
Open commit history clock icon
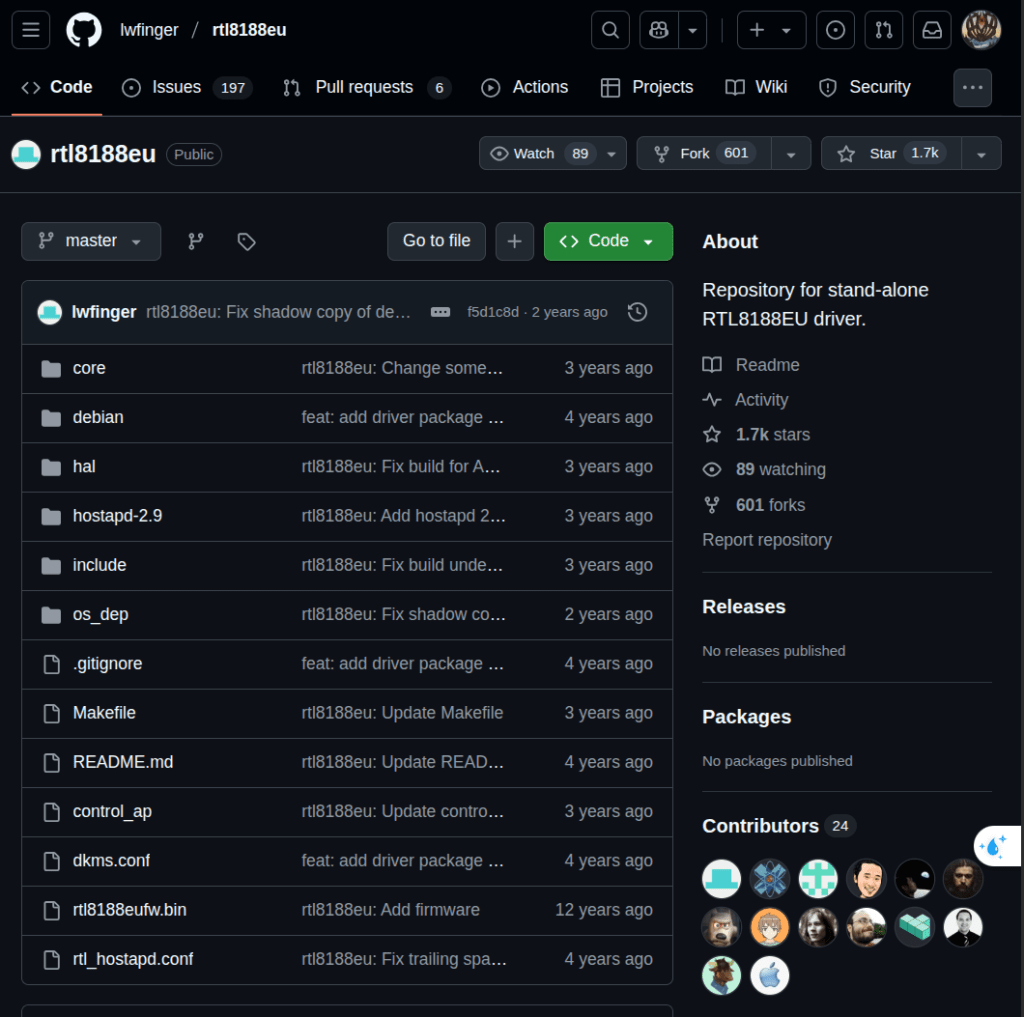tap(637, 312)
